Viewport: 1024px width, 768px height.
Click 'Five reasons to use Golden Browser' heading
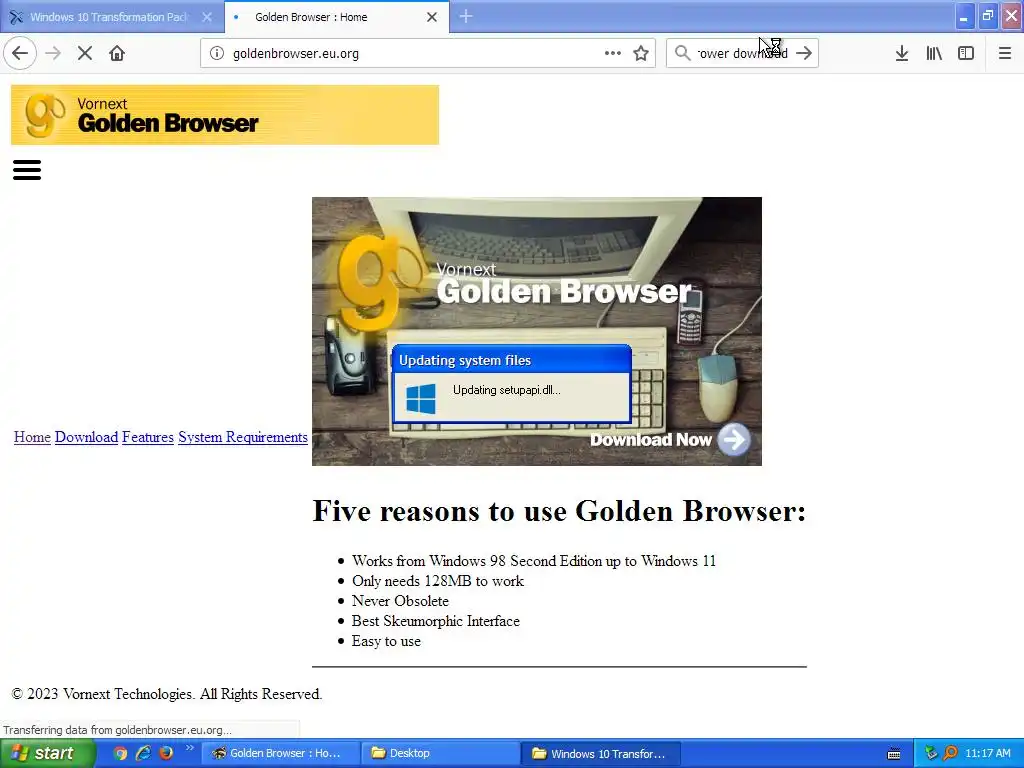click(x=559, y=511)
